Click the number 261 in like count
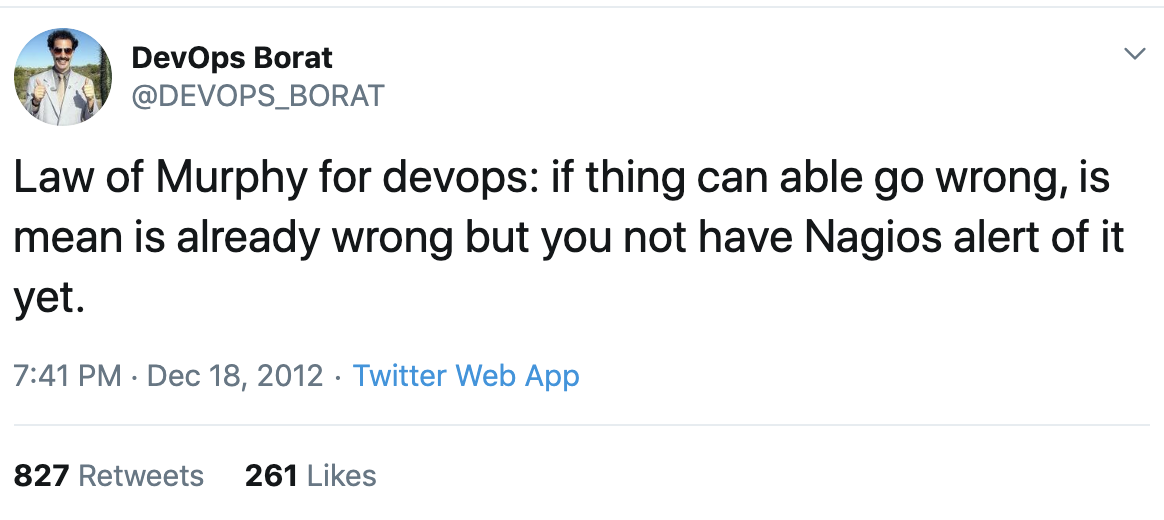 click(x=271, y=475)
